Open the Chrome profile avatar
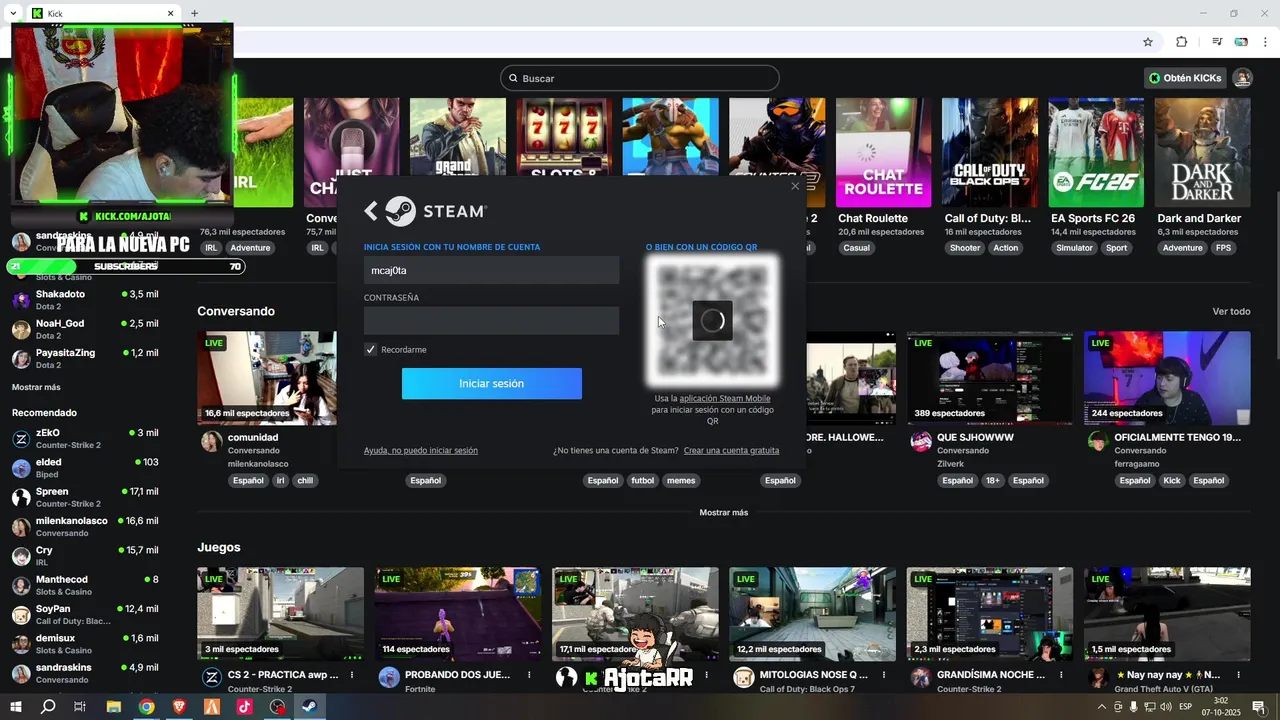1280x720 pixels. coord(1241,42)
